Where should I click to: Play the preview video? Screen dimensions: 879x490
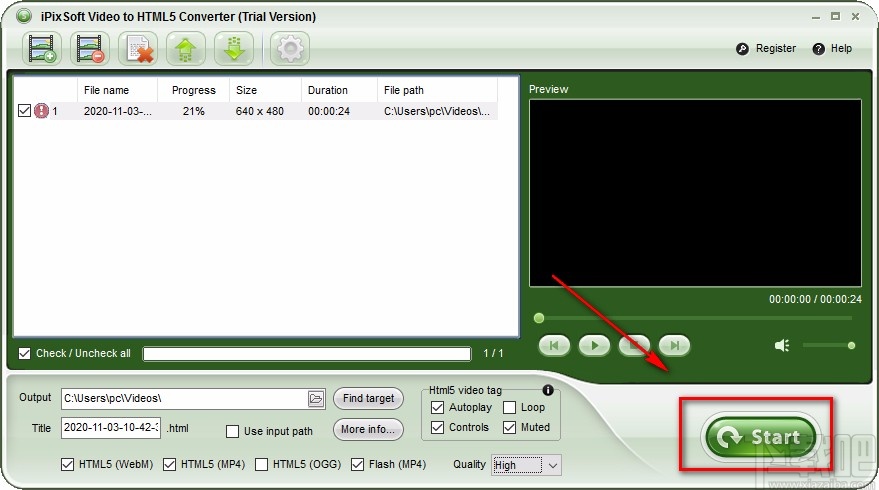(x=594, y=345)
